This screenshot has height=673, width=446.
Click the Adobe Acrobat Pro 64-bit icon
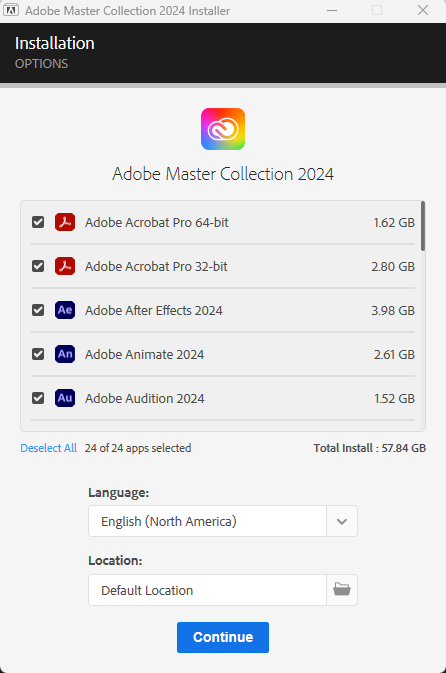65,222
